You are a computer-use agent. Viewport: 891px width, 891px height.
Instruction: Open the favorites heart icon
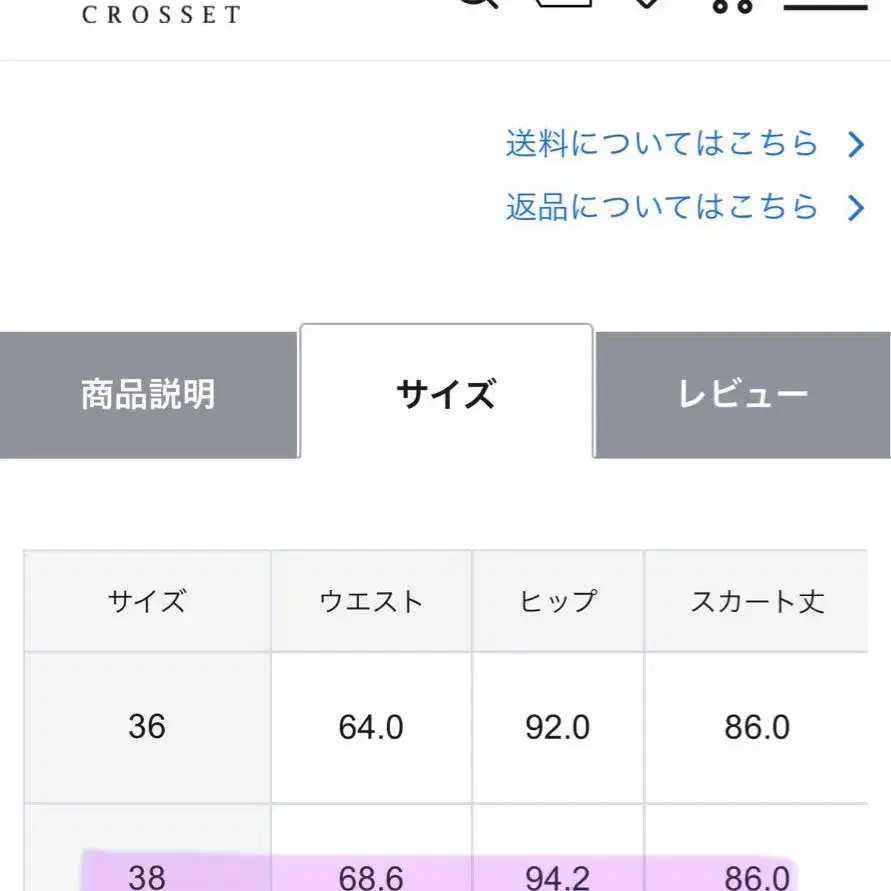pos(648,4)
